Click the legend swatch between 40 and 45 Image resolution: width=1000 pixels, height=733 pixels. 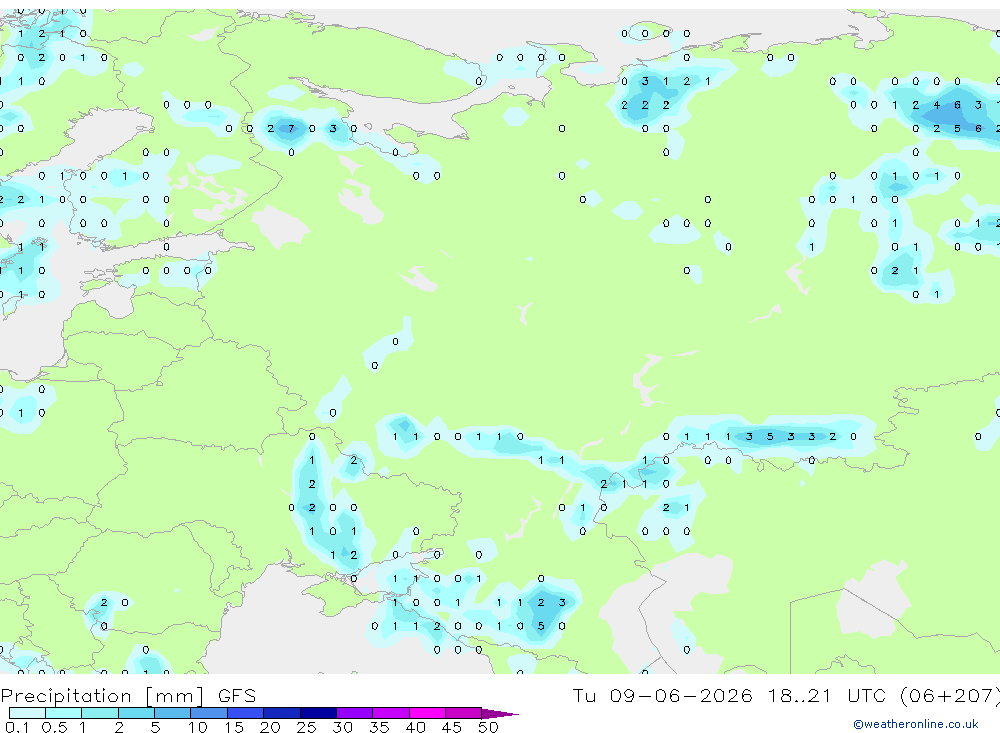427,713
